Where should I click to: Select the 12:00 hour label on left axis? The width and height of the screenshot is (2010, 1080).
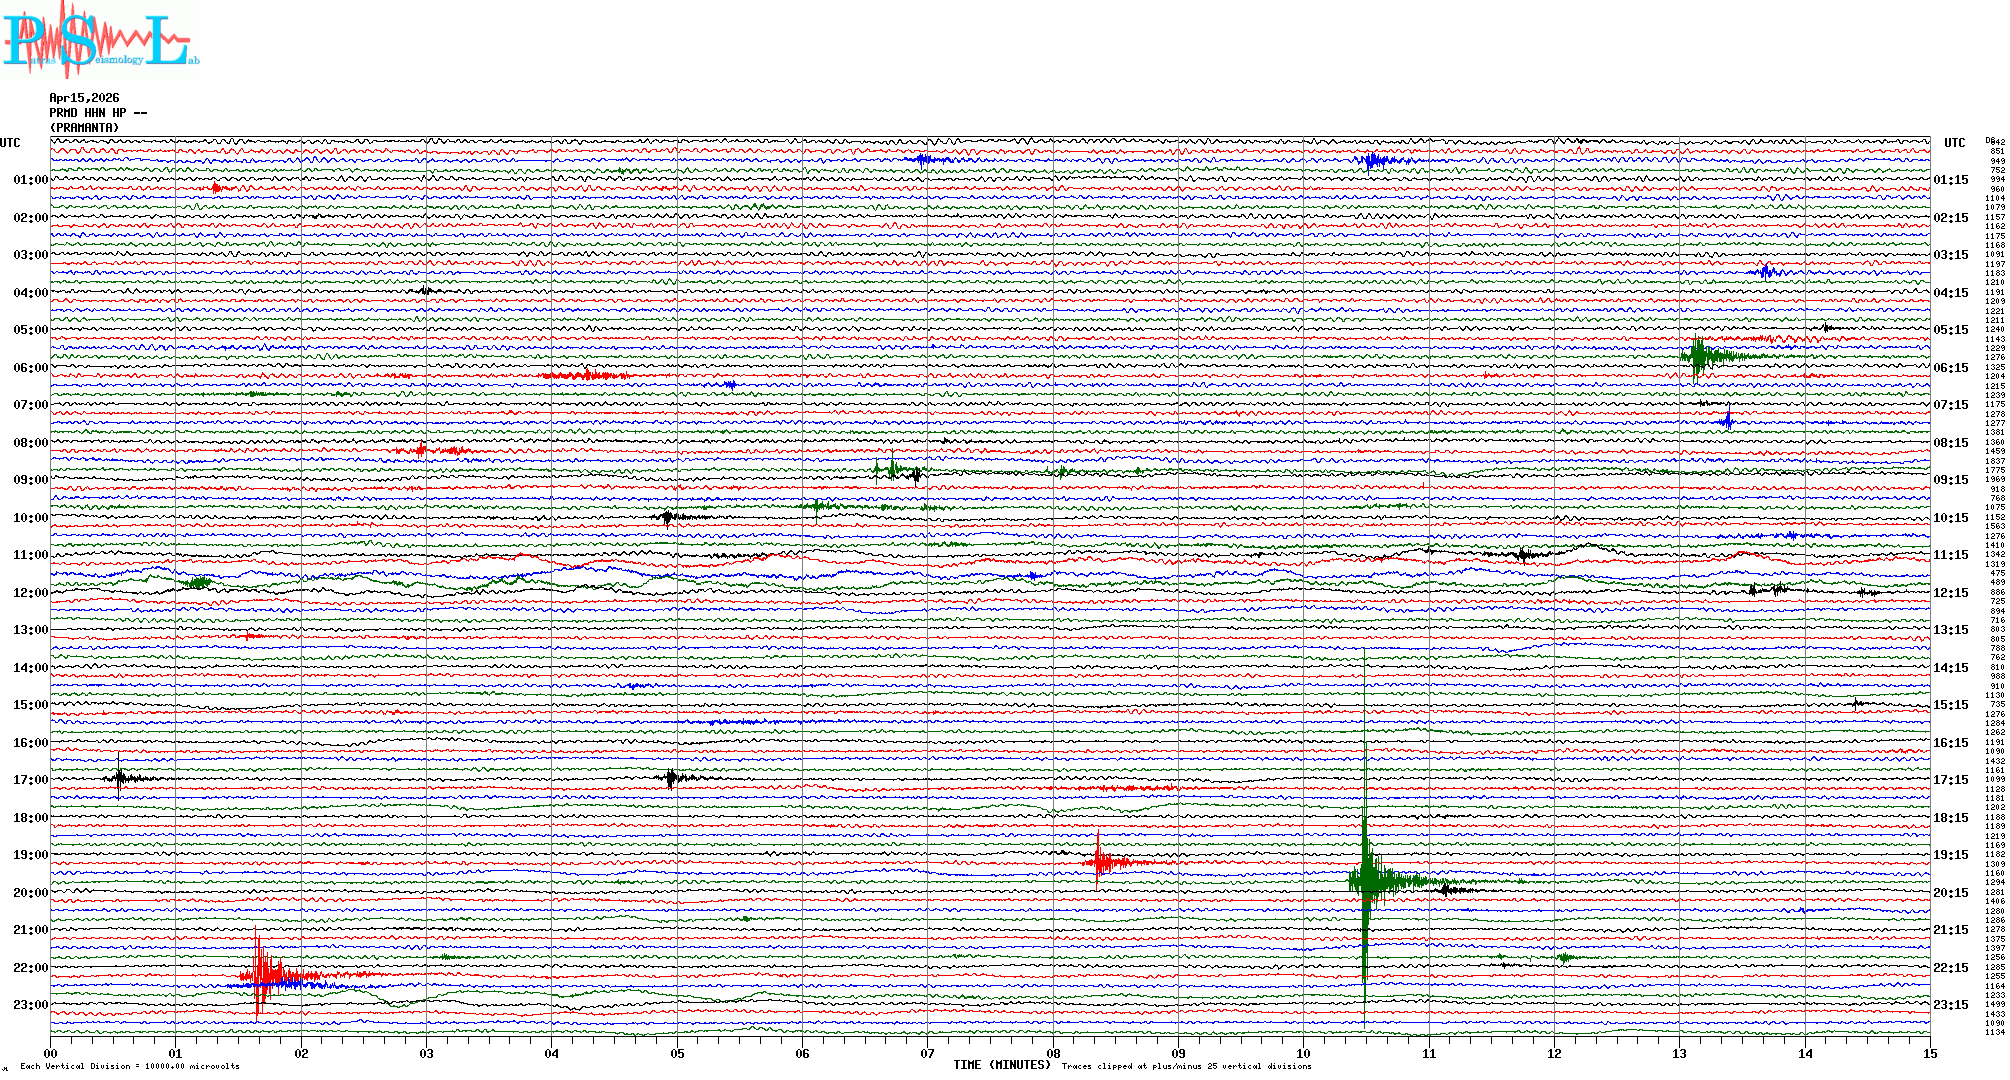[30, 593]
